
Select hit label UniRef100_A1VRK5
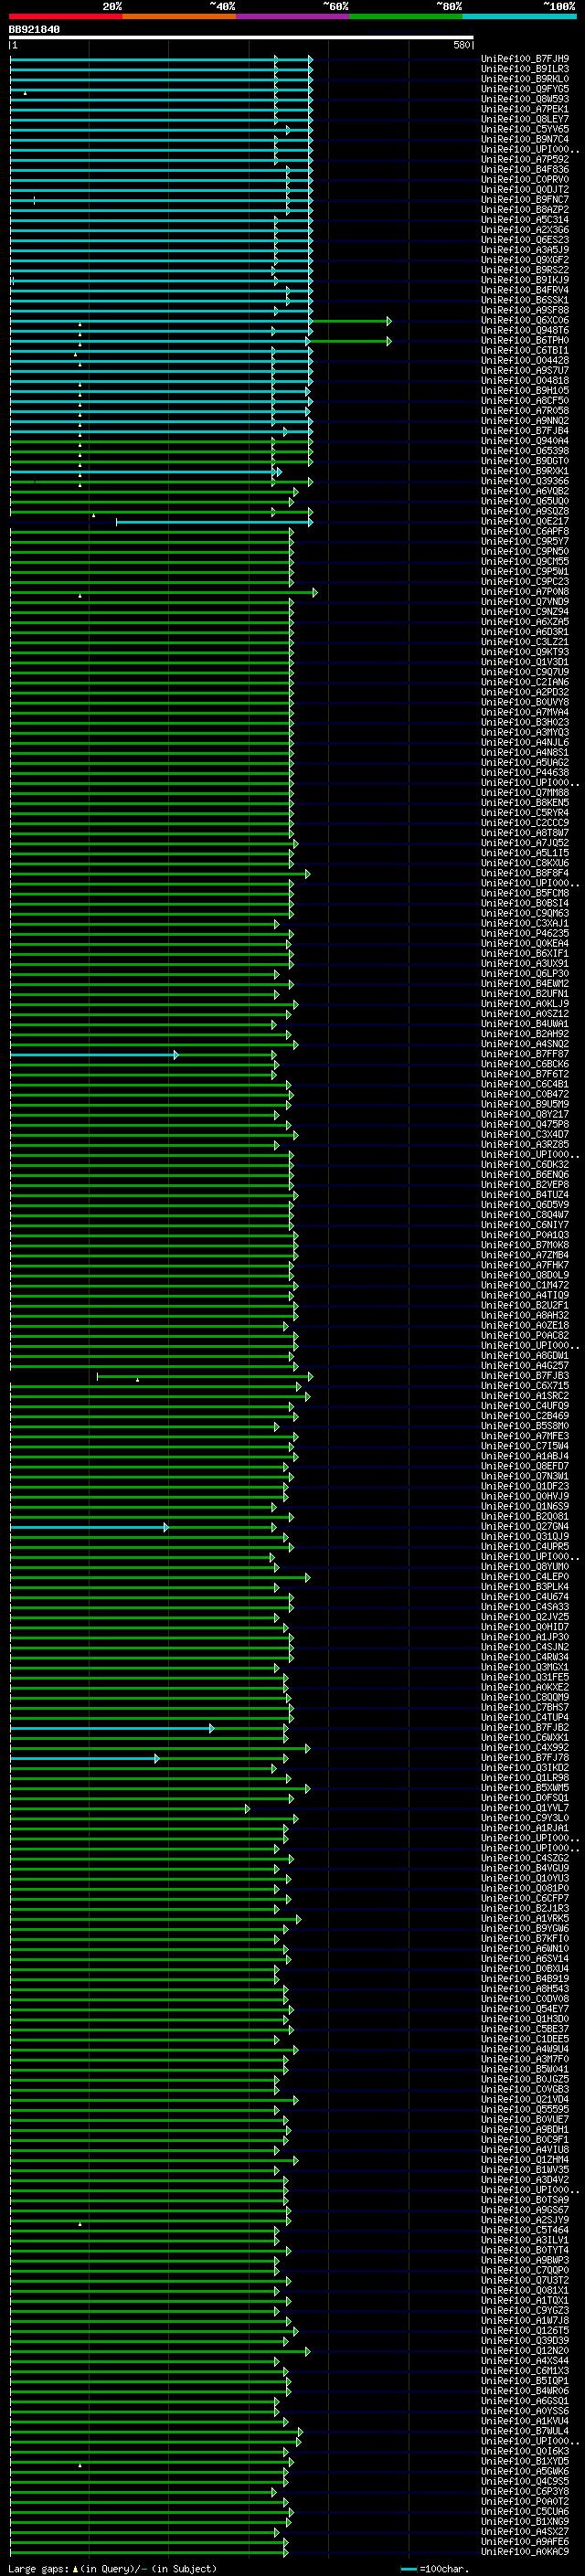(525, 1918)
